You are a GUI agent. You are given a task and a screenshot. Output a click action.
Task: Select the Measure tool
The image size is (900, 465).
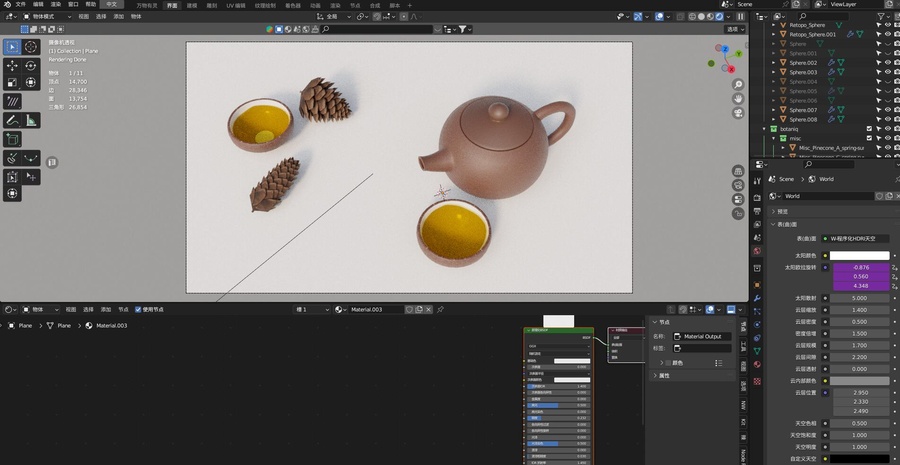[x=31, y=121]
